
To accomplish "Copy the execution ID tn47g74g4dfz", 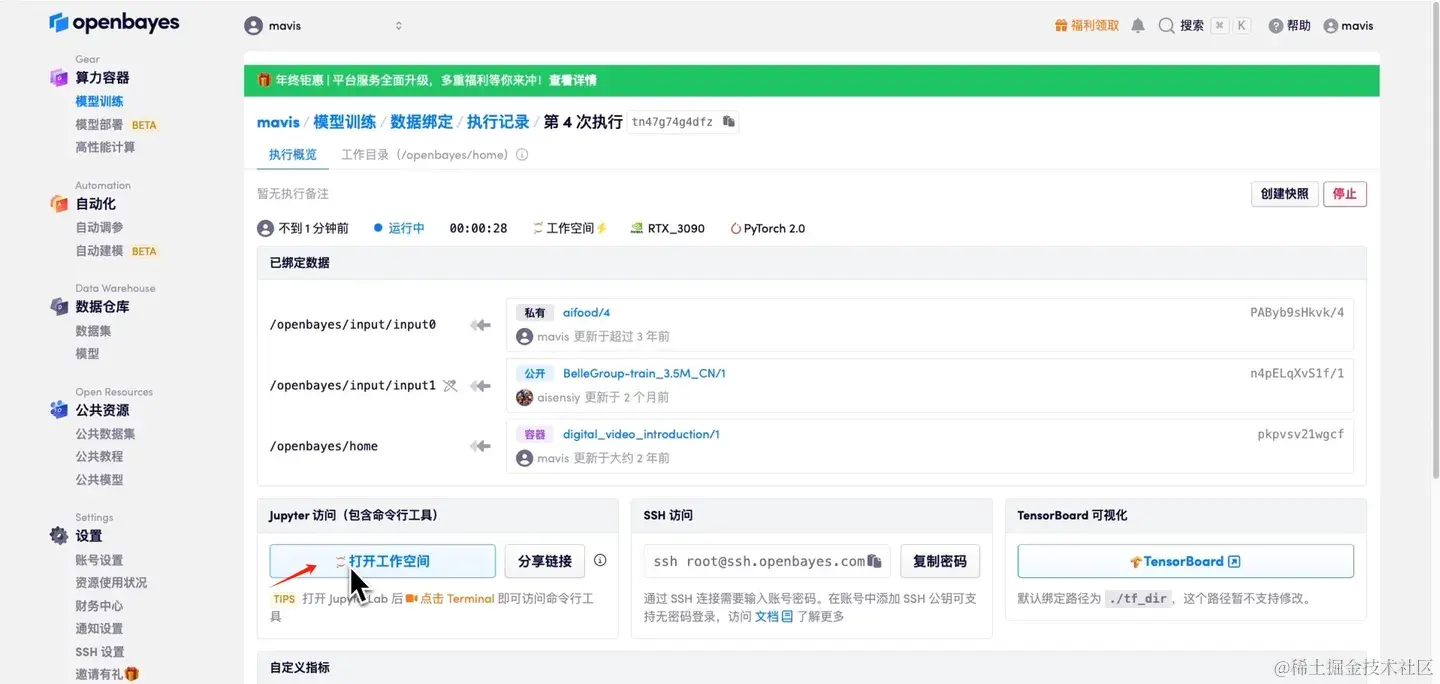I will click(729, 122).
